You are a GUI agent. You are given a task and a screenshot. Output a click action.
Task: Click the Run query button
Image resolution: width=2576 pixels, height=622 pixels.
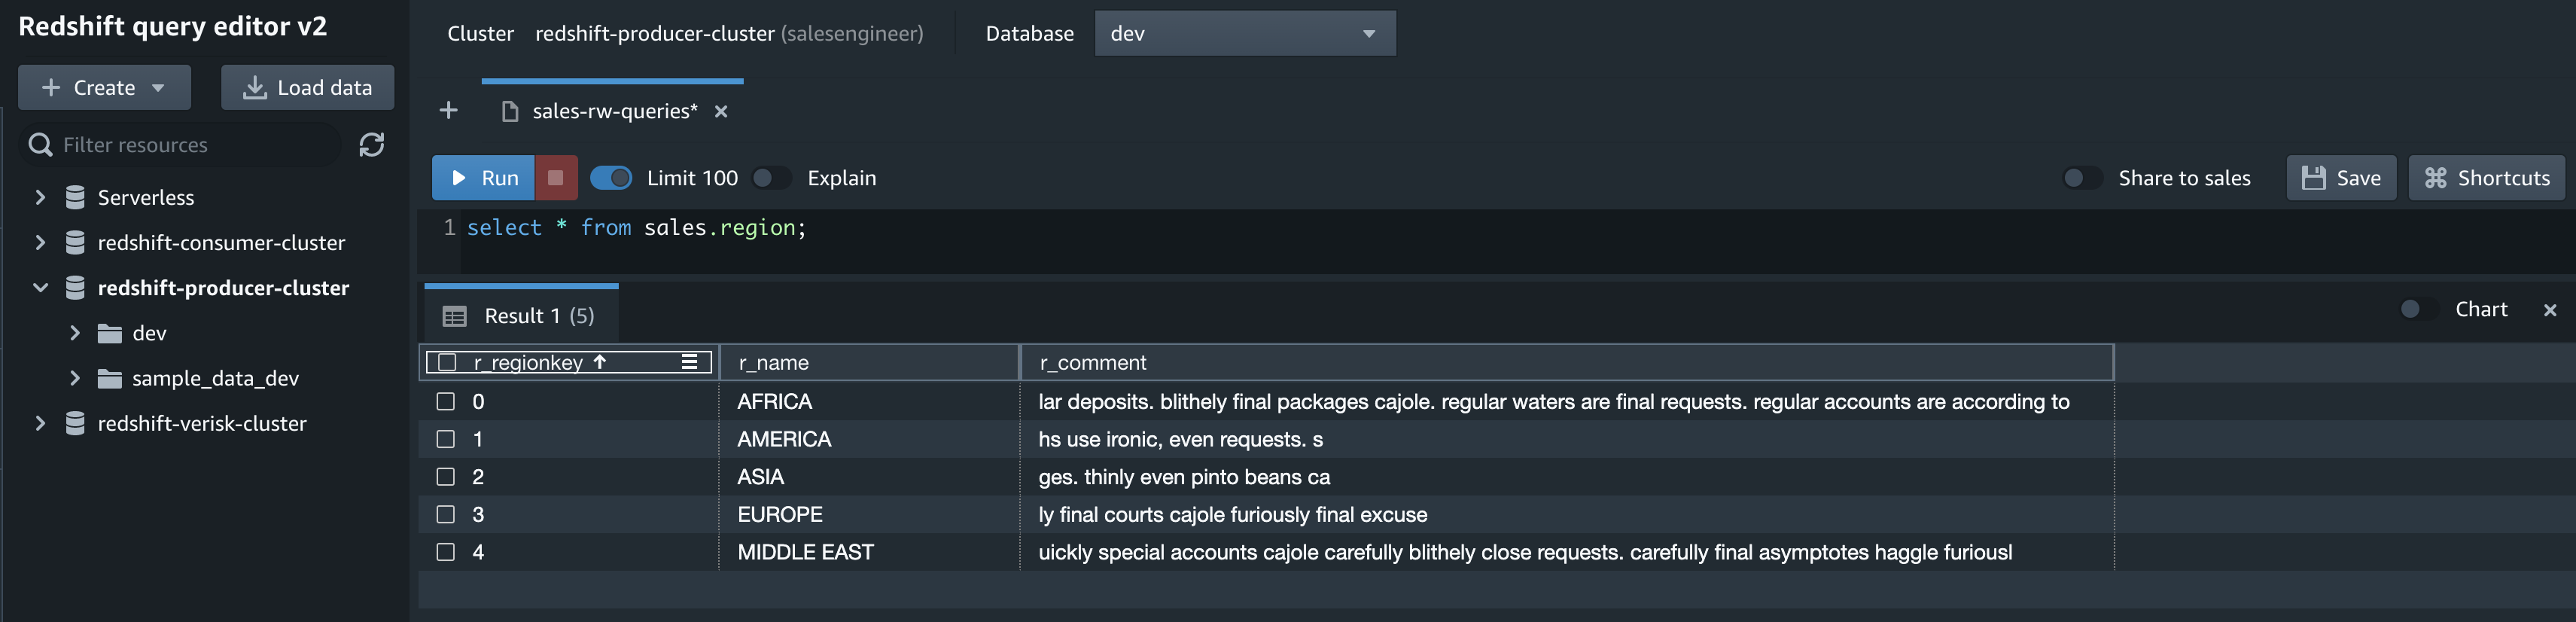pyautogui.click(x=484, y=178)
